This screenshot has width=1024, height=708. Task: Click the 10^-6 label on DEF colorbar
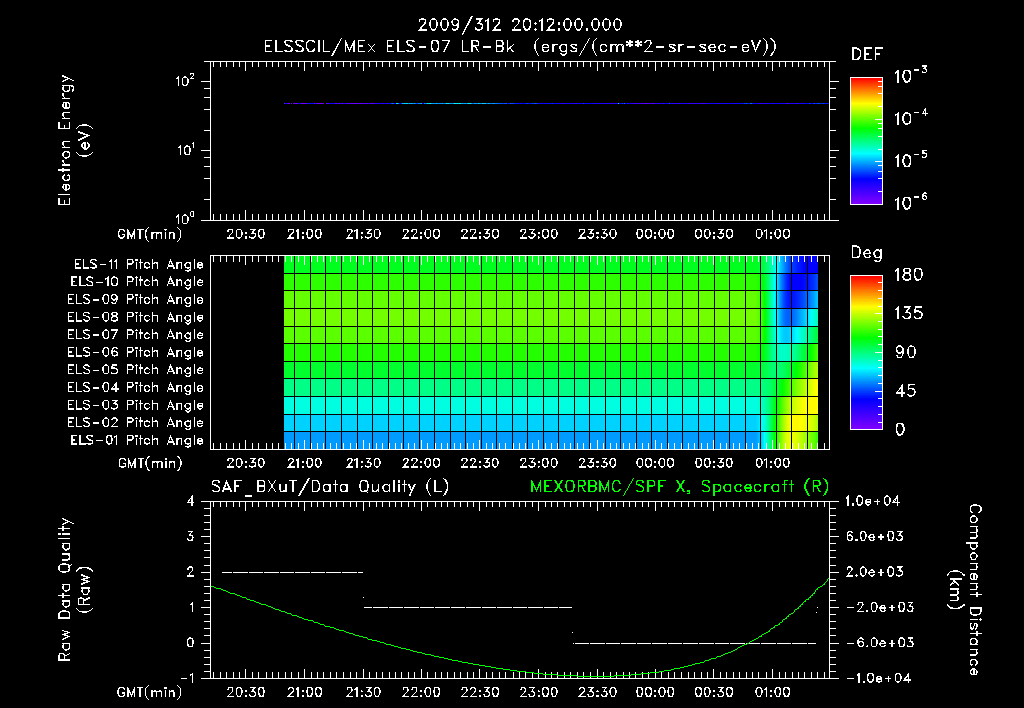click(910, 202)
